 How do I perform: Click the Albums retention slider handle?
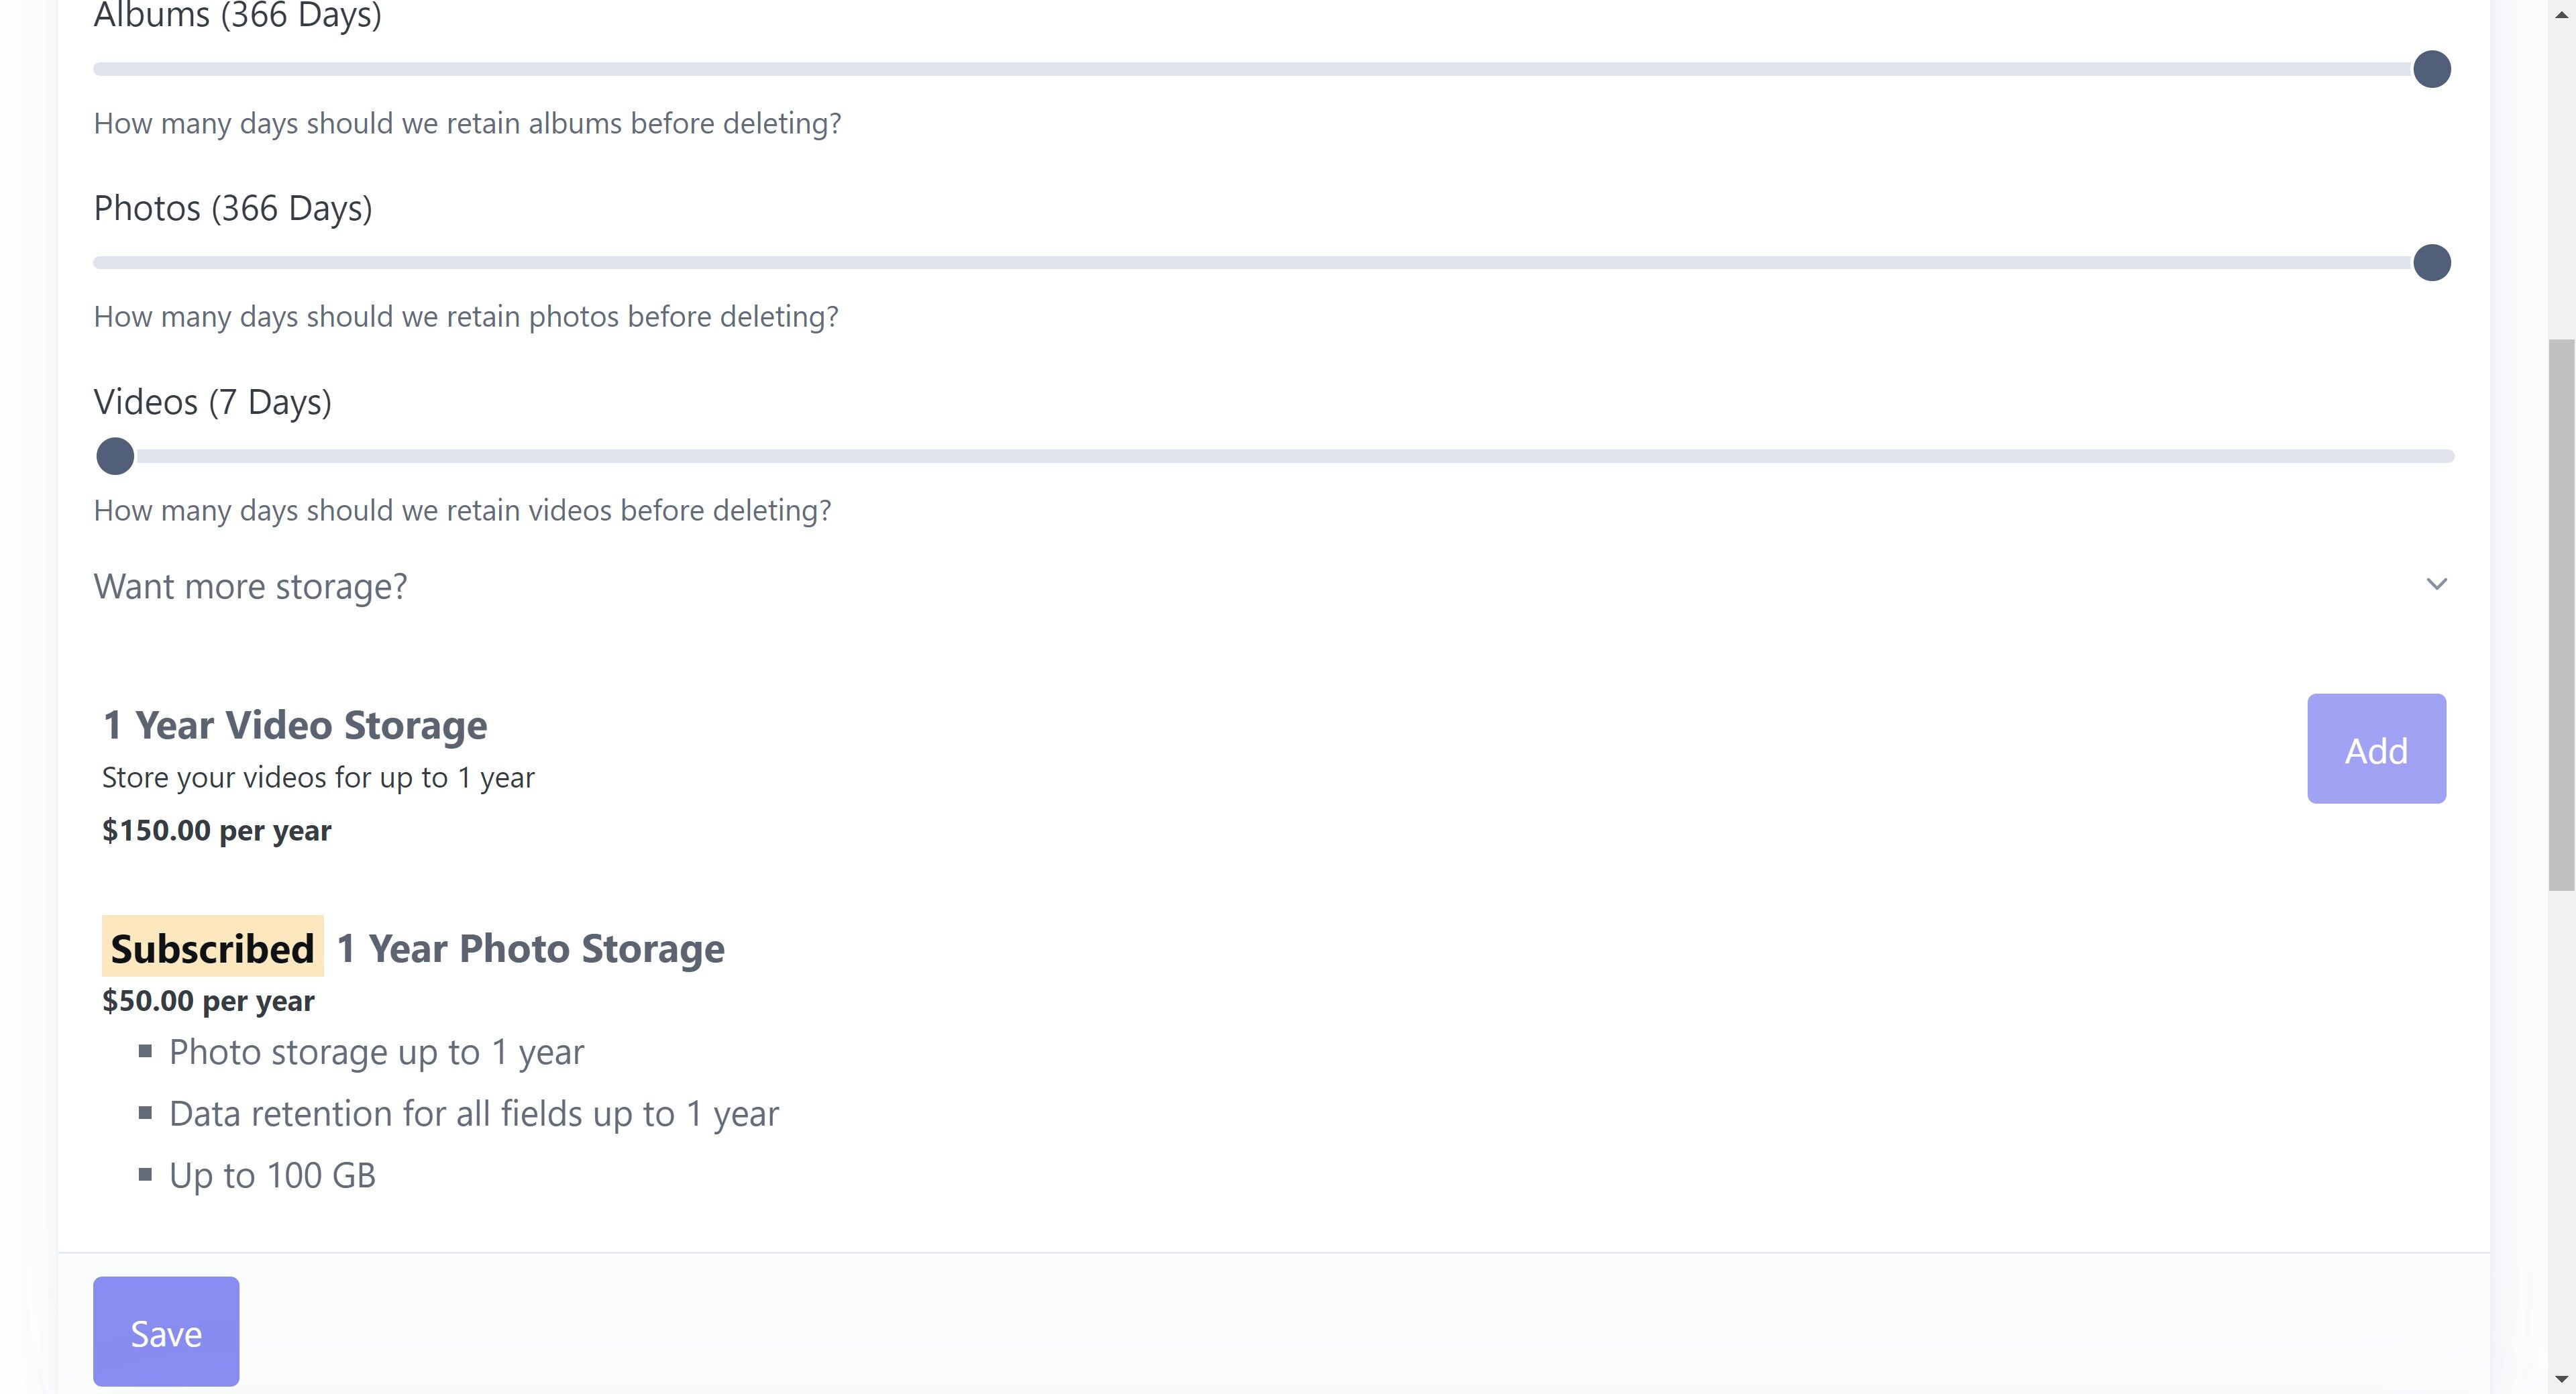coord(2431,69)
